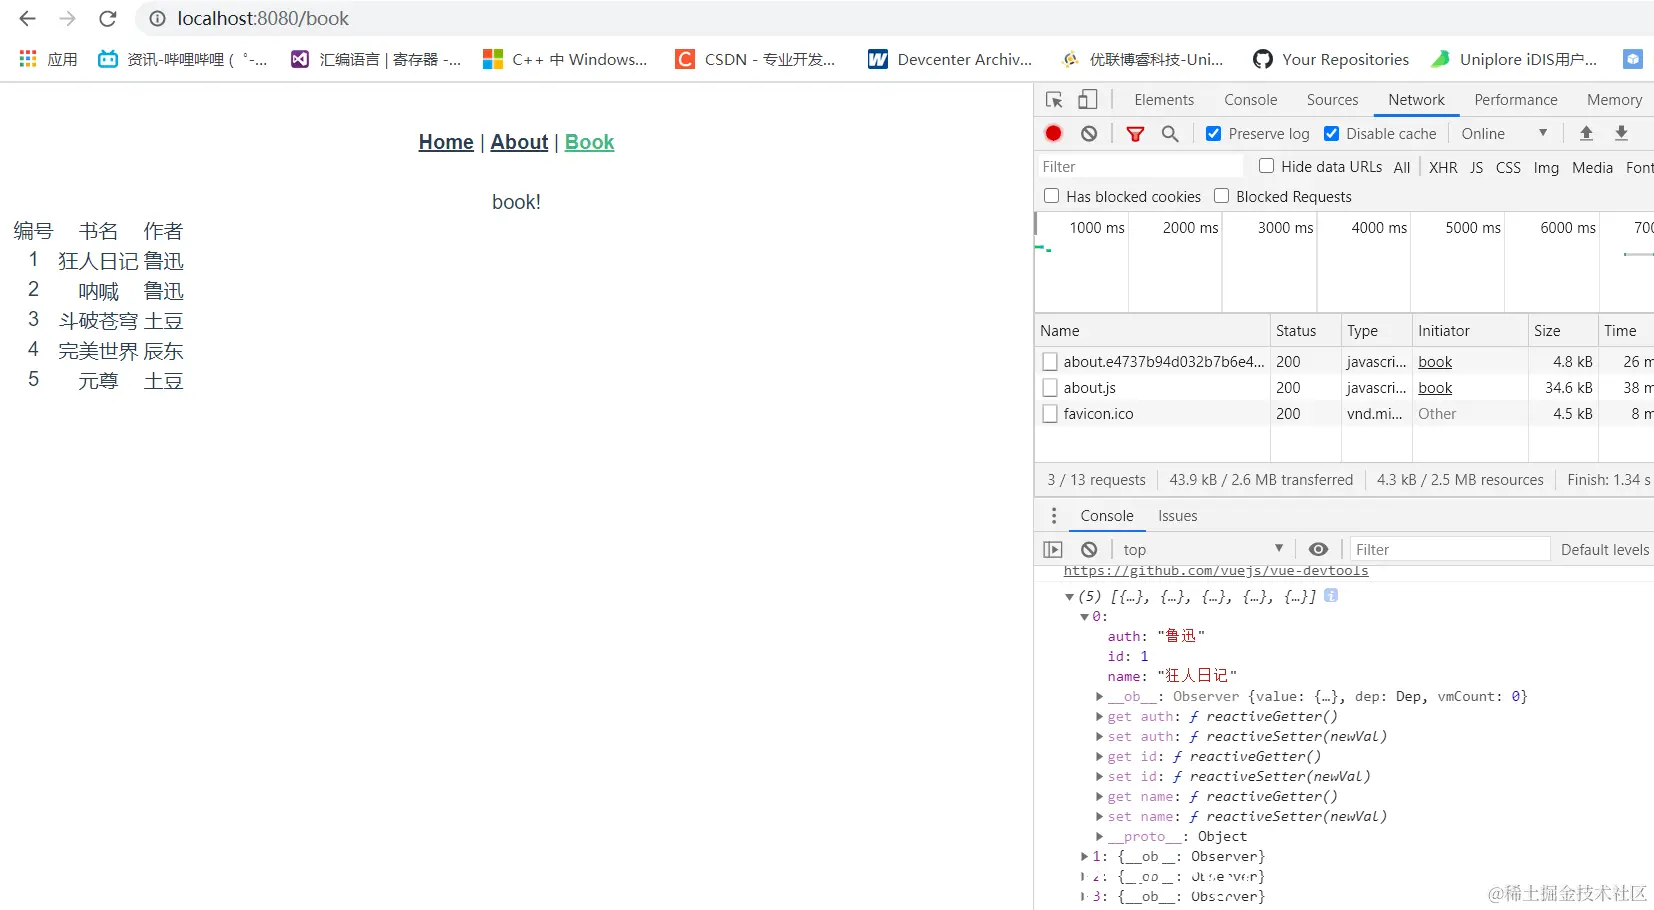Image resolution: width=1654 pixels, height=910 pixels.
Task: Enable Has blocked cookies checkbox
Action: coord(1051,196)
